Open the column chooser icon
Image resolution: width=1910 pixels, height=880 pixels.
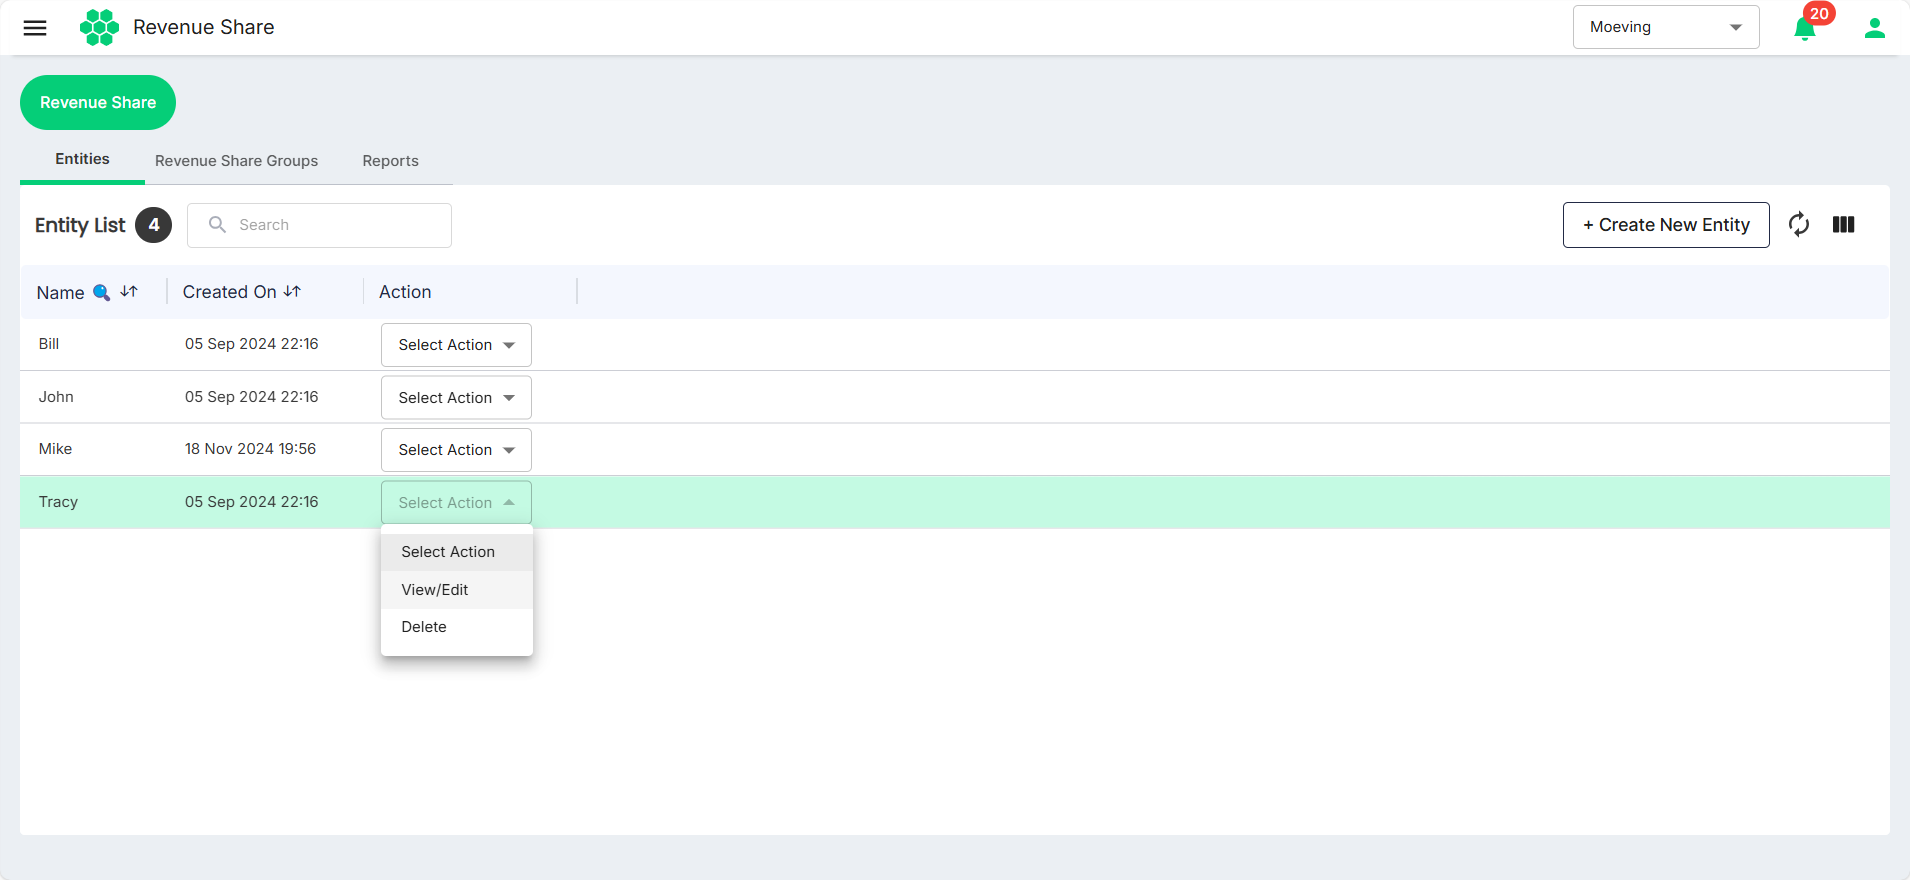(1844, 225)
